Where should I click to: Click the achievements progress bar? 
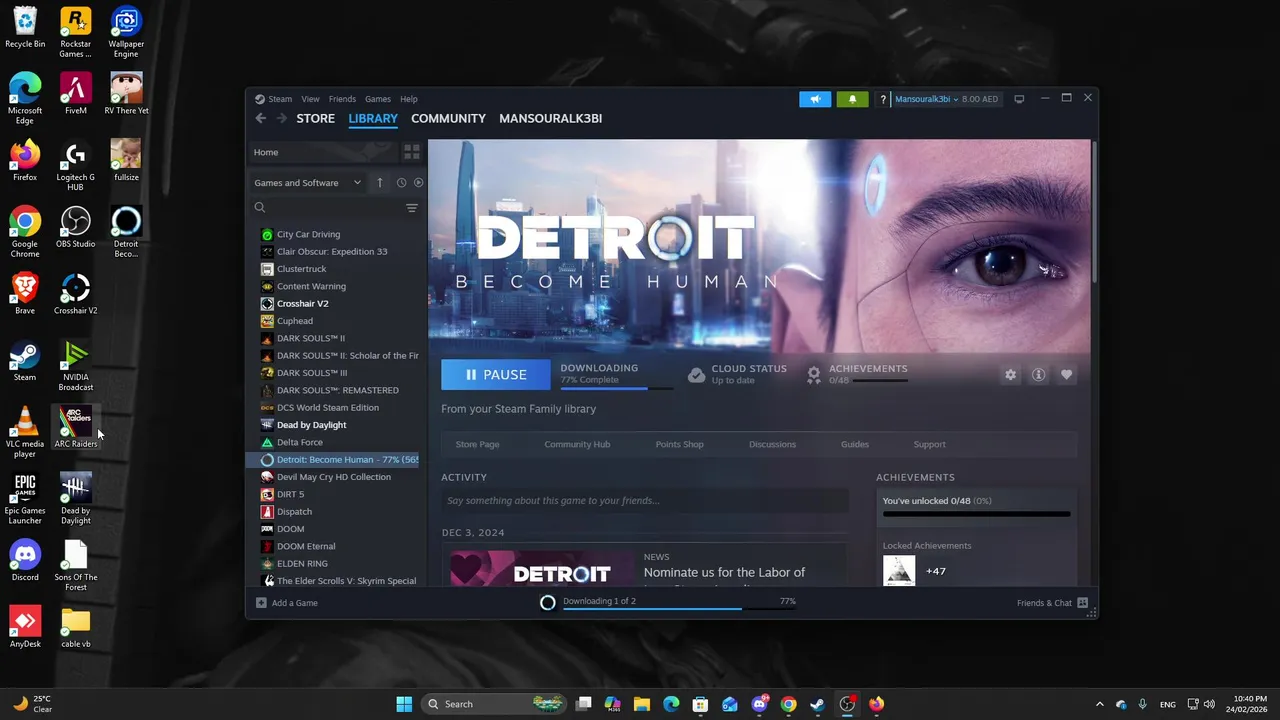pyautogui.click(x=976, y=514)
